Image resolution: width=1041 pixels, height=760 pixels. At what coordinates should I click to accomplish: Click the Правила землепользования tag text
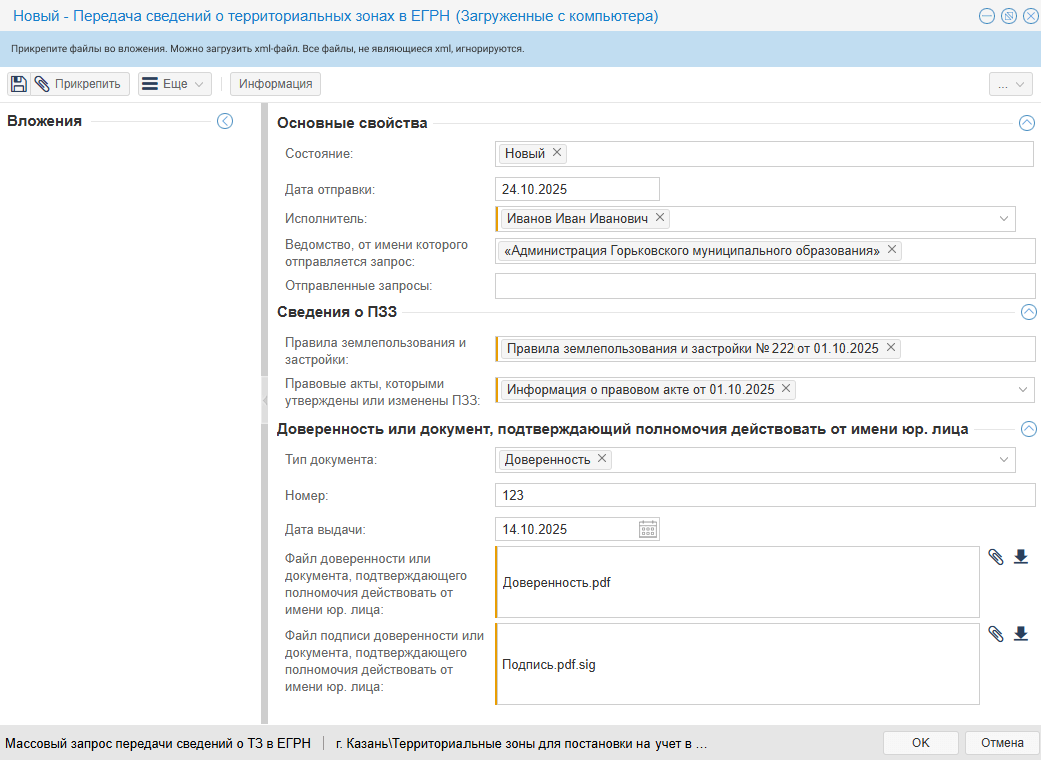692,348
